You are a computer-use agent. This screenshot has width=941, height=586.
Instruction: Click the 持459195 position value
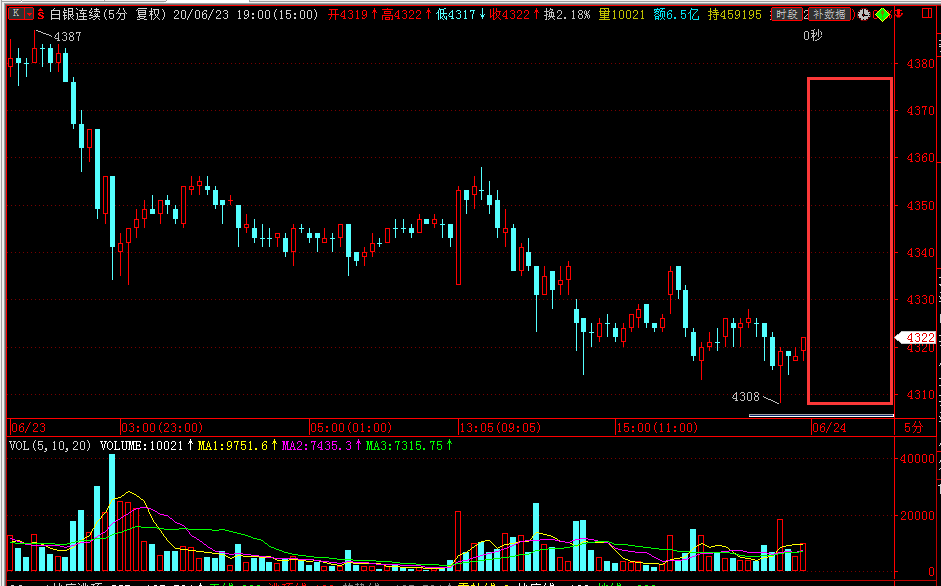[x=735, y=14]
